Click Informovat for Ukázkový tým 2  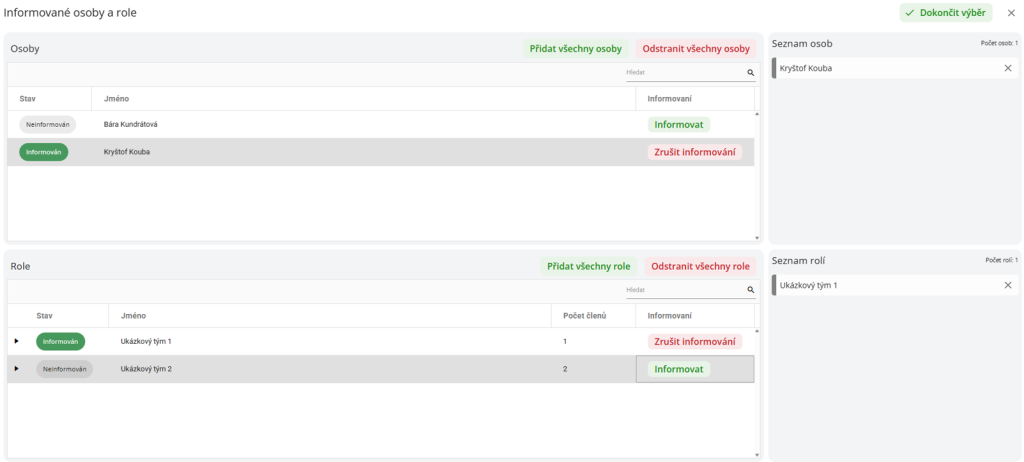(x=679, y=369)
